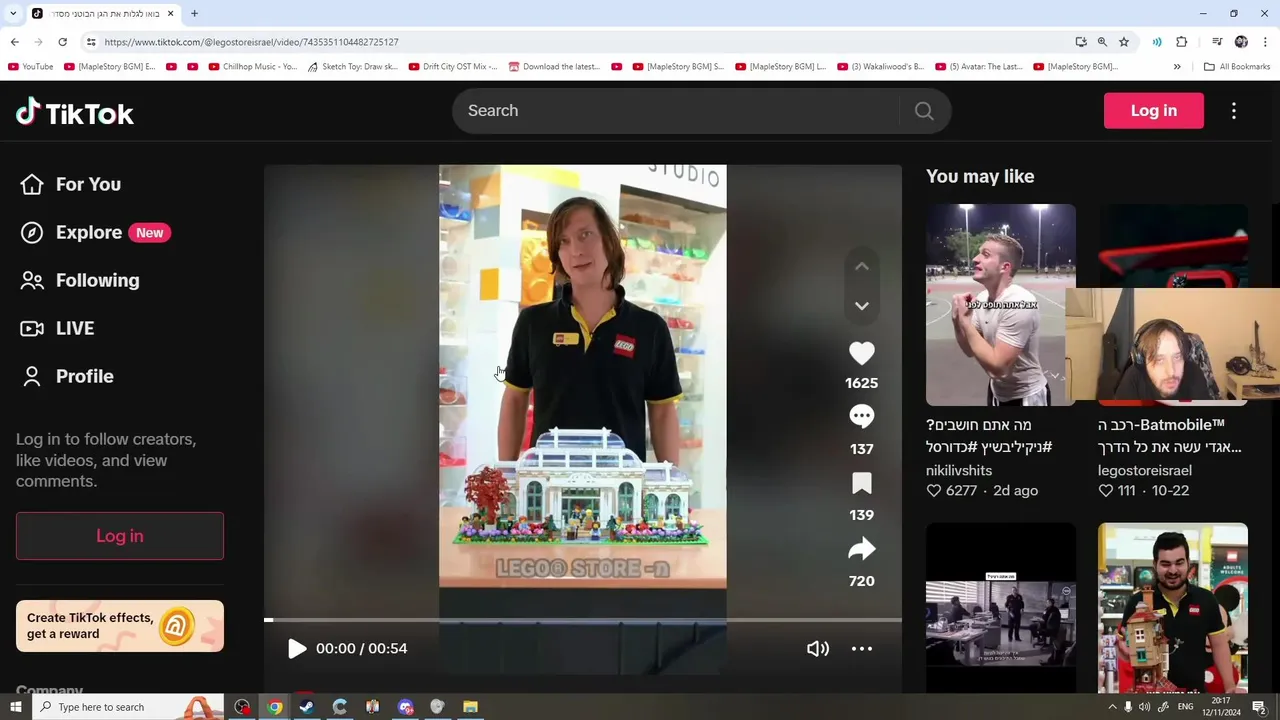Open a new browser tab
Viewport: 1280px width, 720px height.
click(194, 13)
